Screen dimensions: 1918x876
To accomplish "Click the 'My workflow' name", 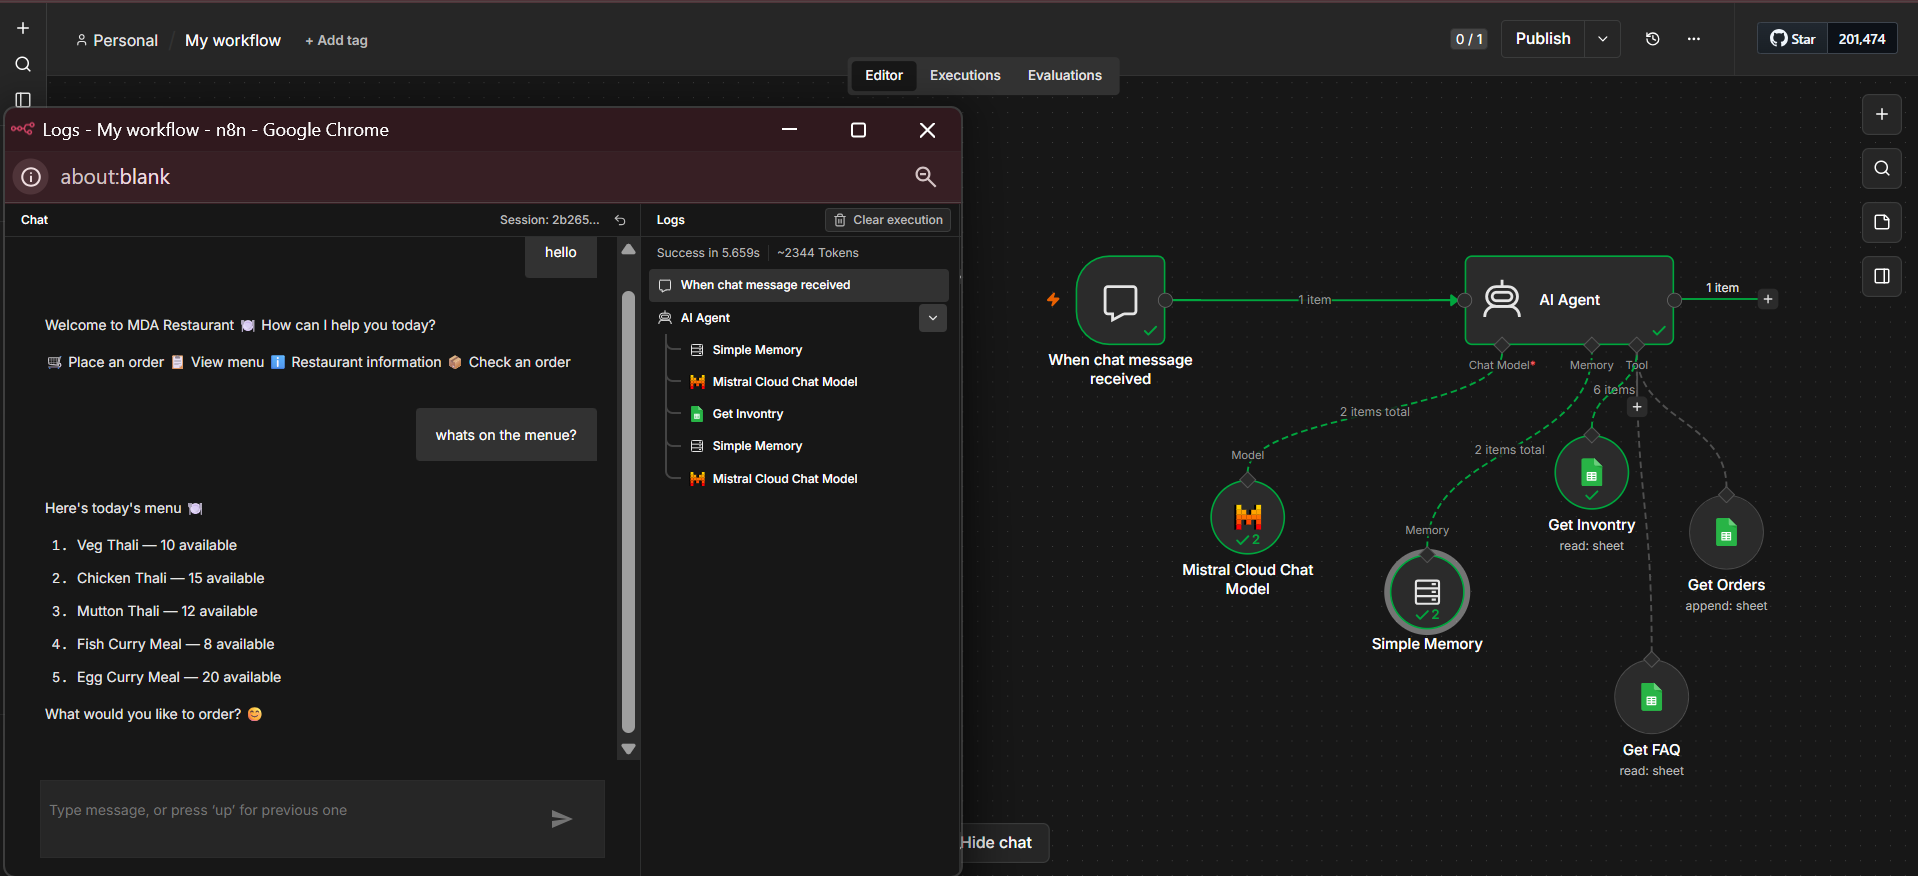I will [233, 40].
